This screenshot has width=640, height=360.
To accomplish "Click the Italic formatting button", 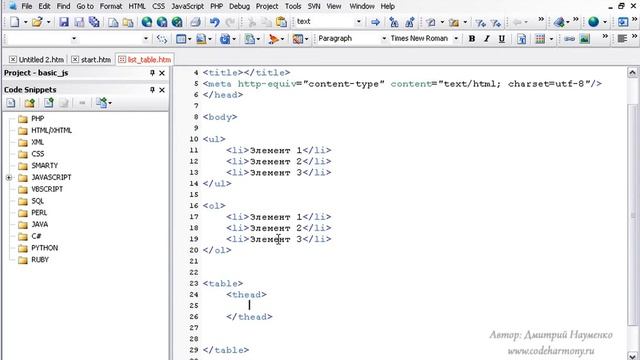I will [x=487, y=39].
